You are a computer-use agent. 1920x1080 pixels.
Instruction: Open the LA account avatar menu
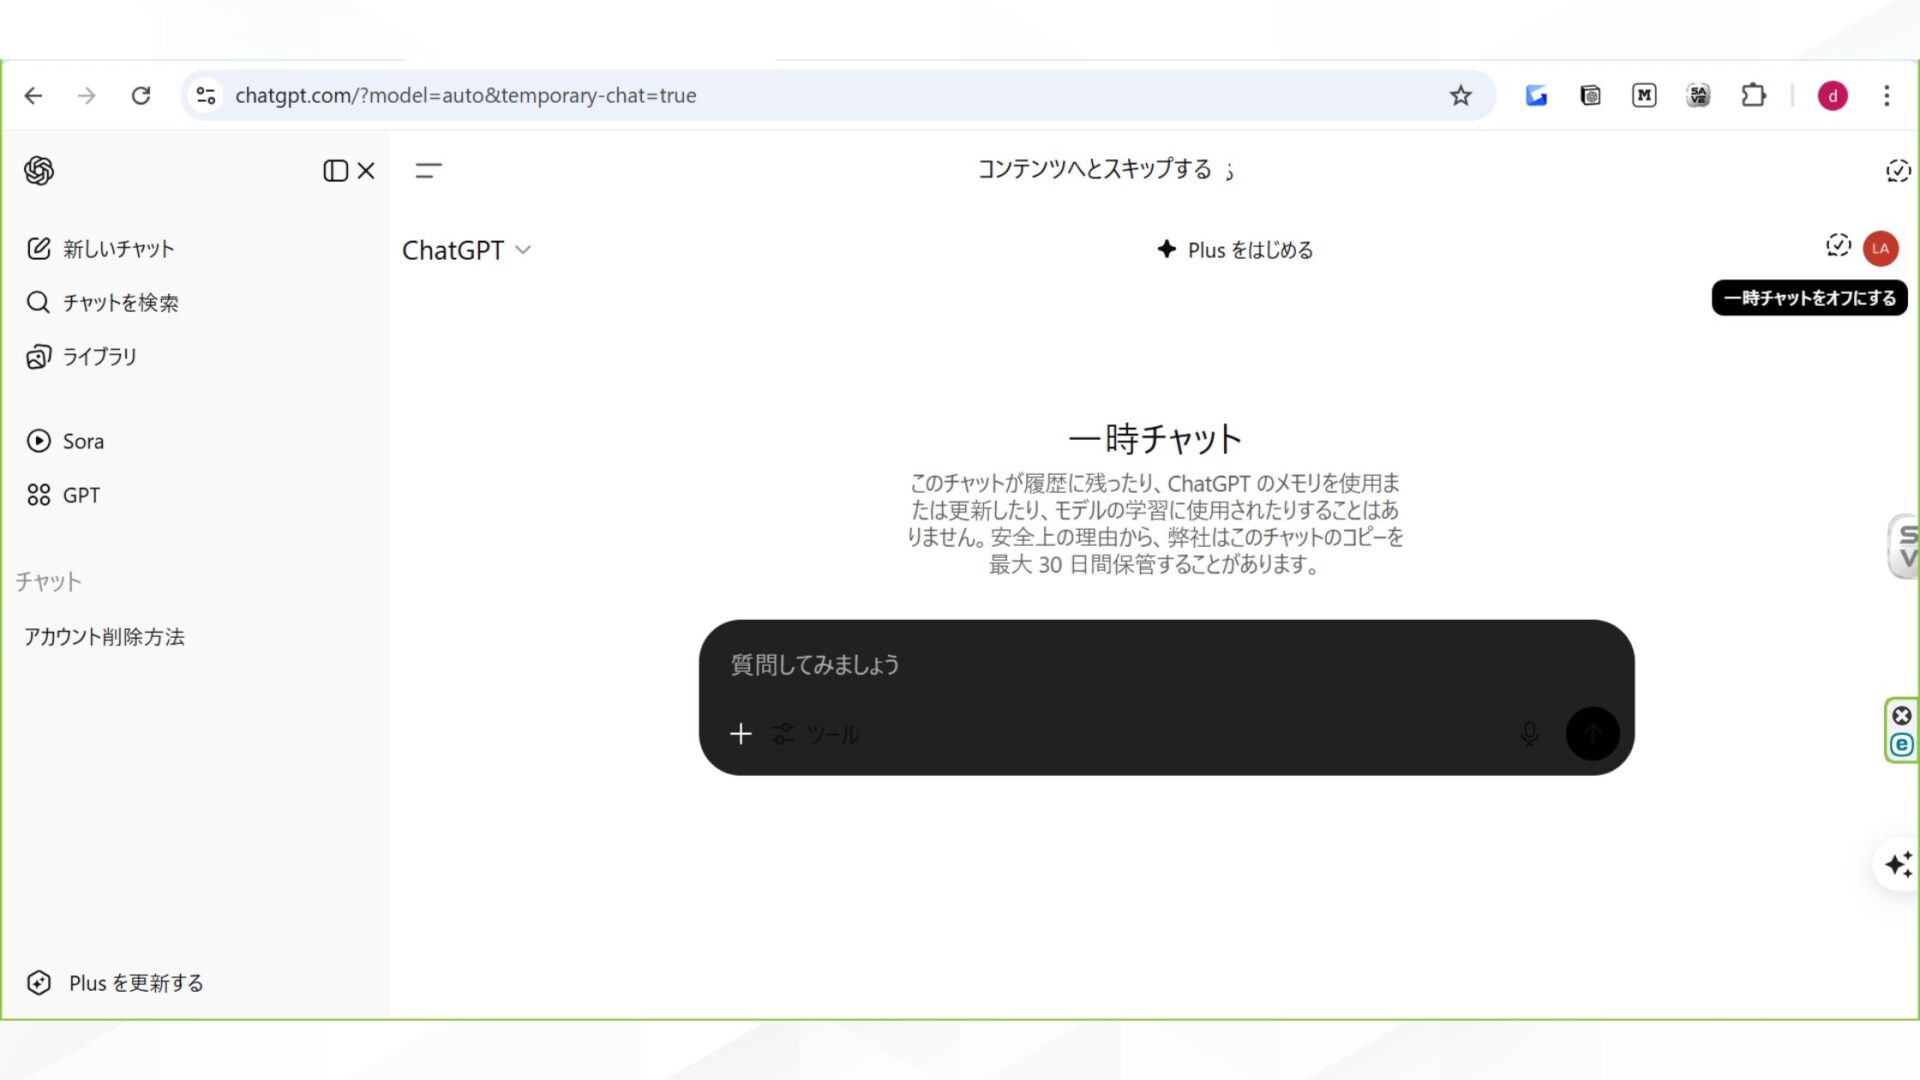click(x=1880, y=248)
